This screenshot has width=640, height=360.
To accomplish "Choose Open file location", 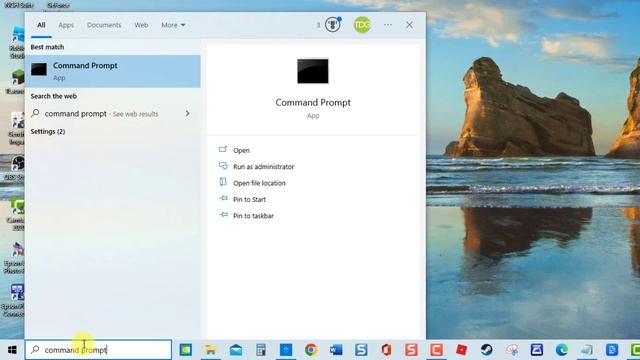I will point(259,183).
